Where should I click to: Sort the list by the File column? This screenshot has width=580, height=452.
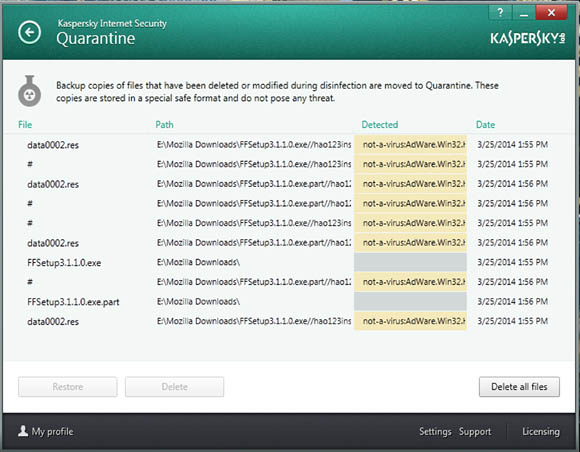pyautogui.click(x=25, y=125)
